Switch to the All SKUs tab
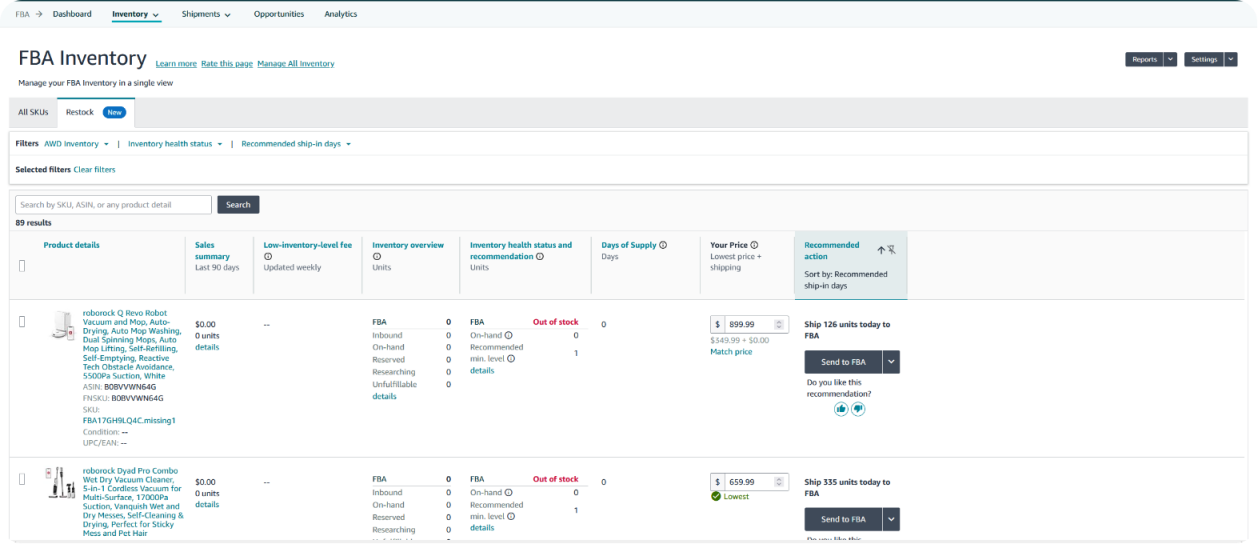 click(33, 112)
